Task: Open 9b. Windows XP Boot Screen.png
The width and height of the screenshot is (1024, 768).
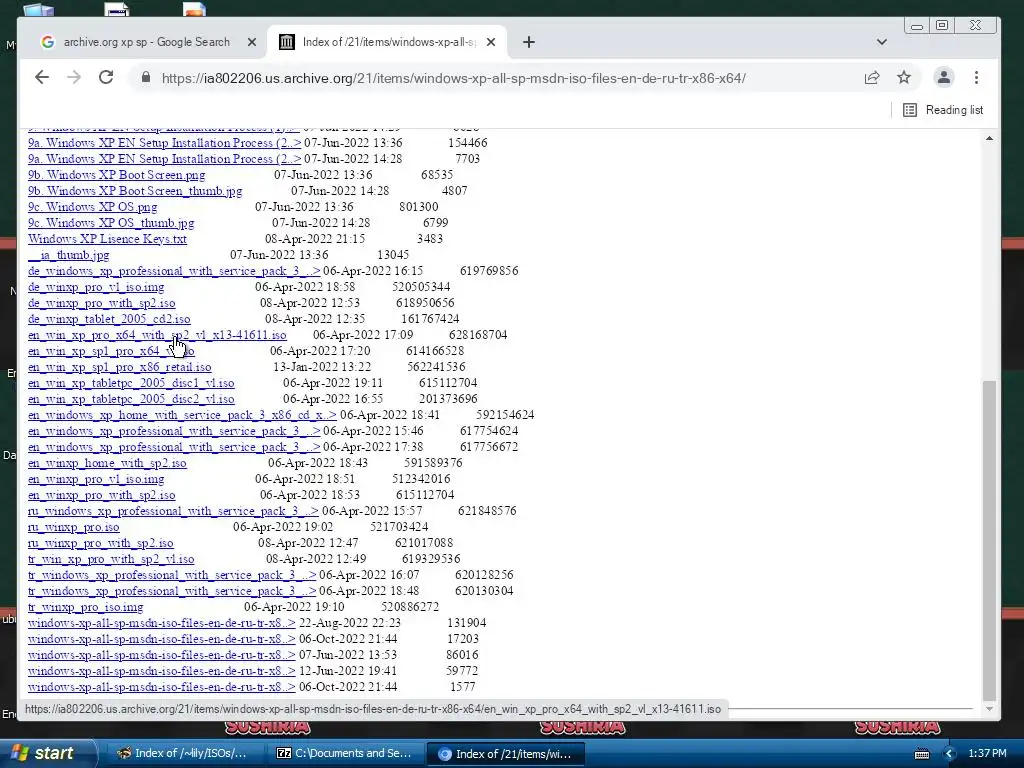Action: [116, 175]
